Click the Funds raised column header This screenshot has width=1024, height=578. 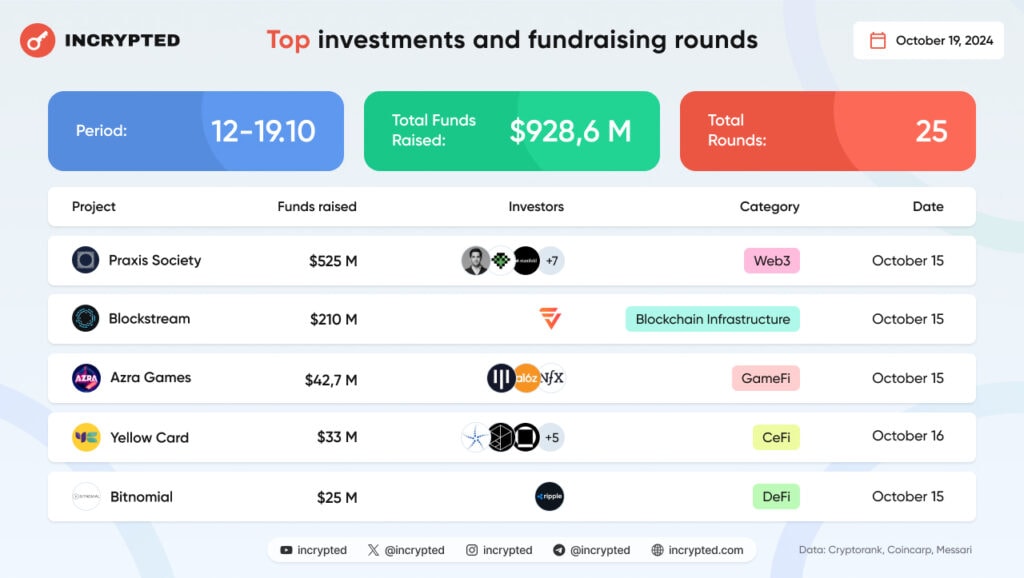click(x=317, y=207)
